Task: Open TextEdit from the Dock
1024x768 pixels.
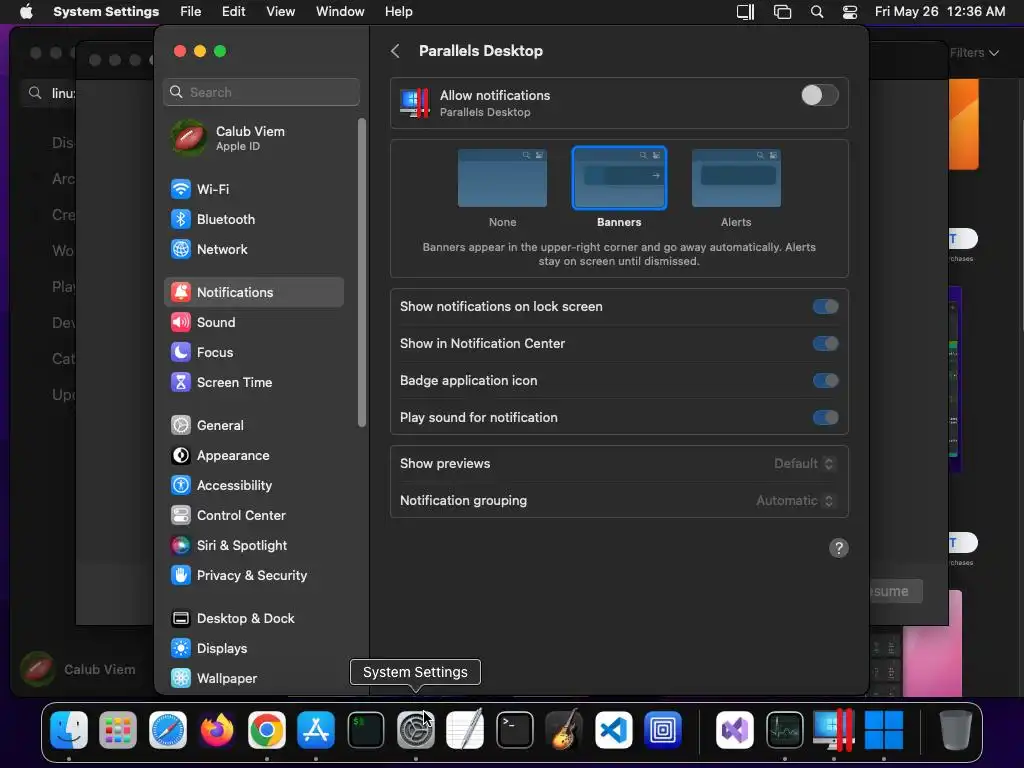Action: coord(465,729)
